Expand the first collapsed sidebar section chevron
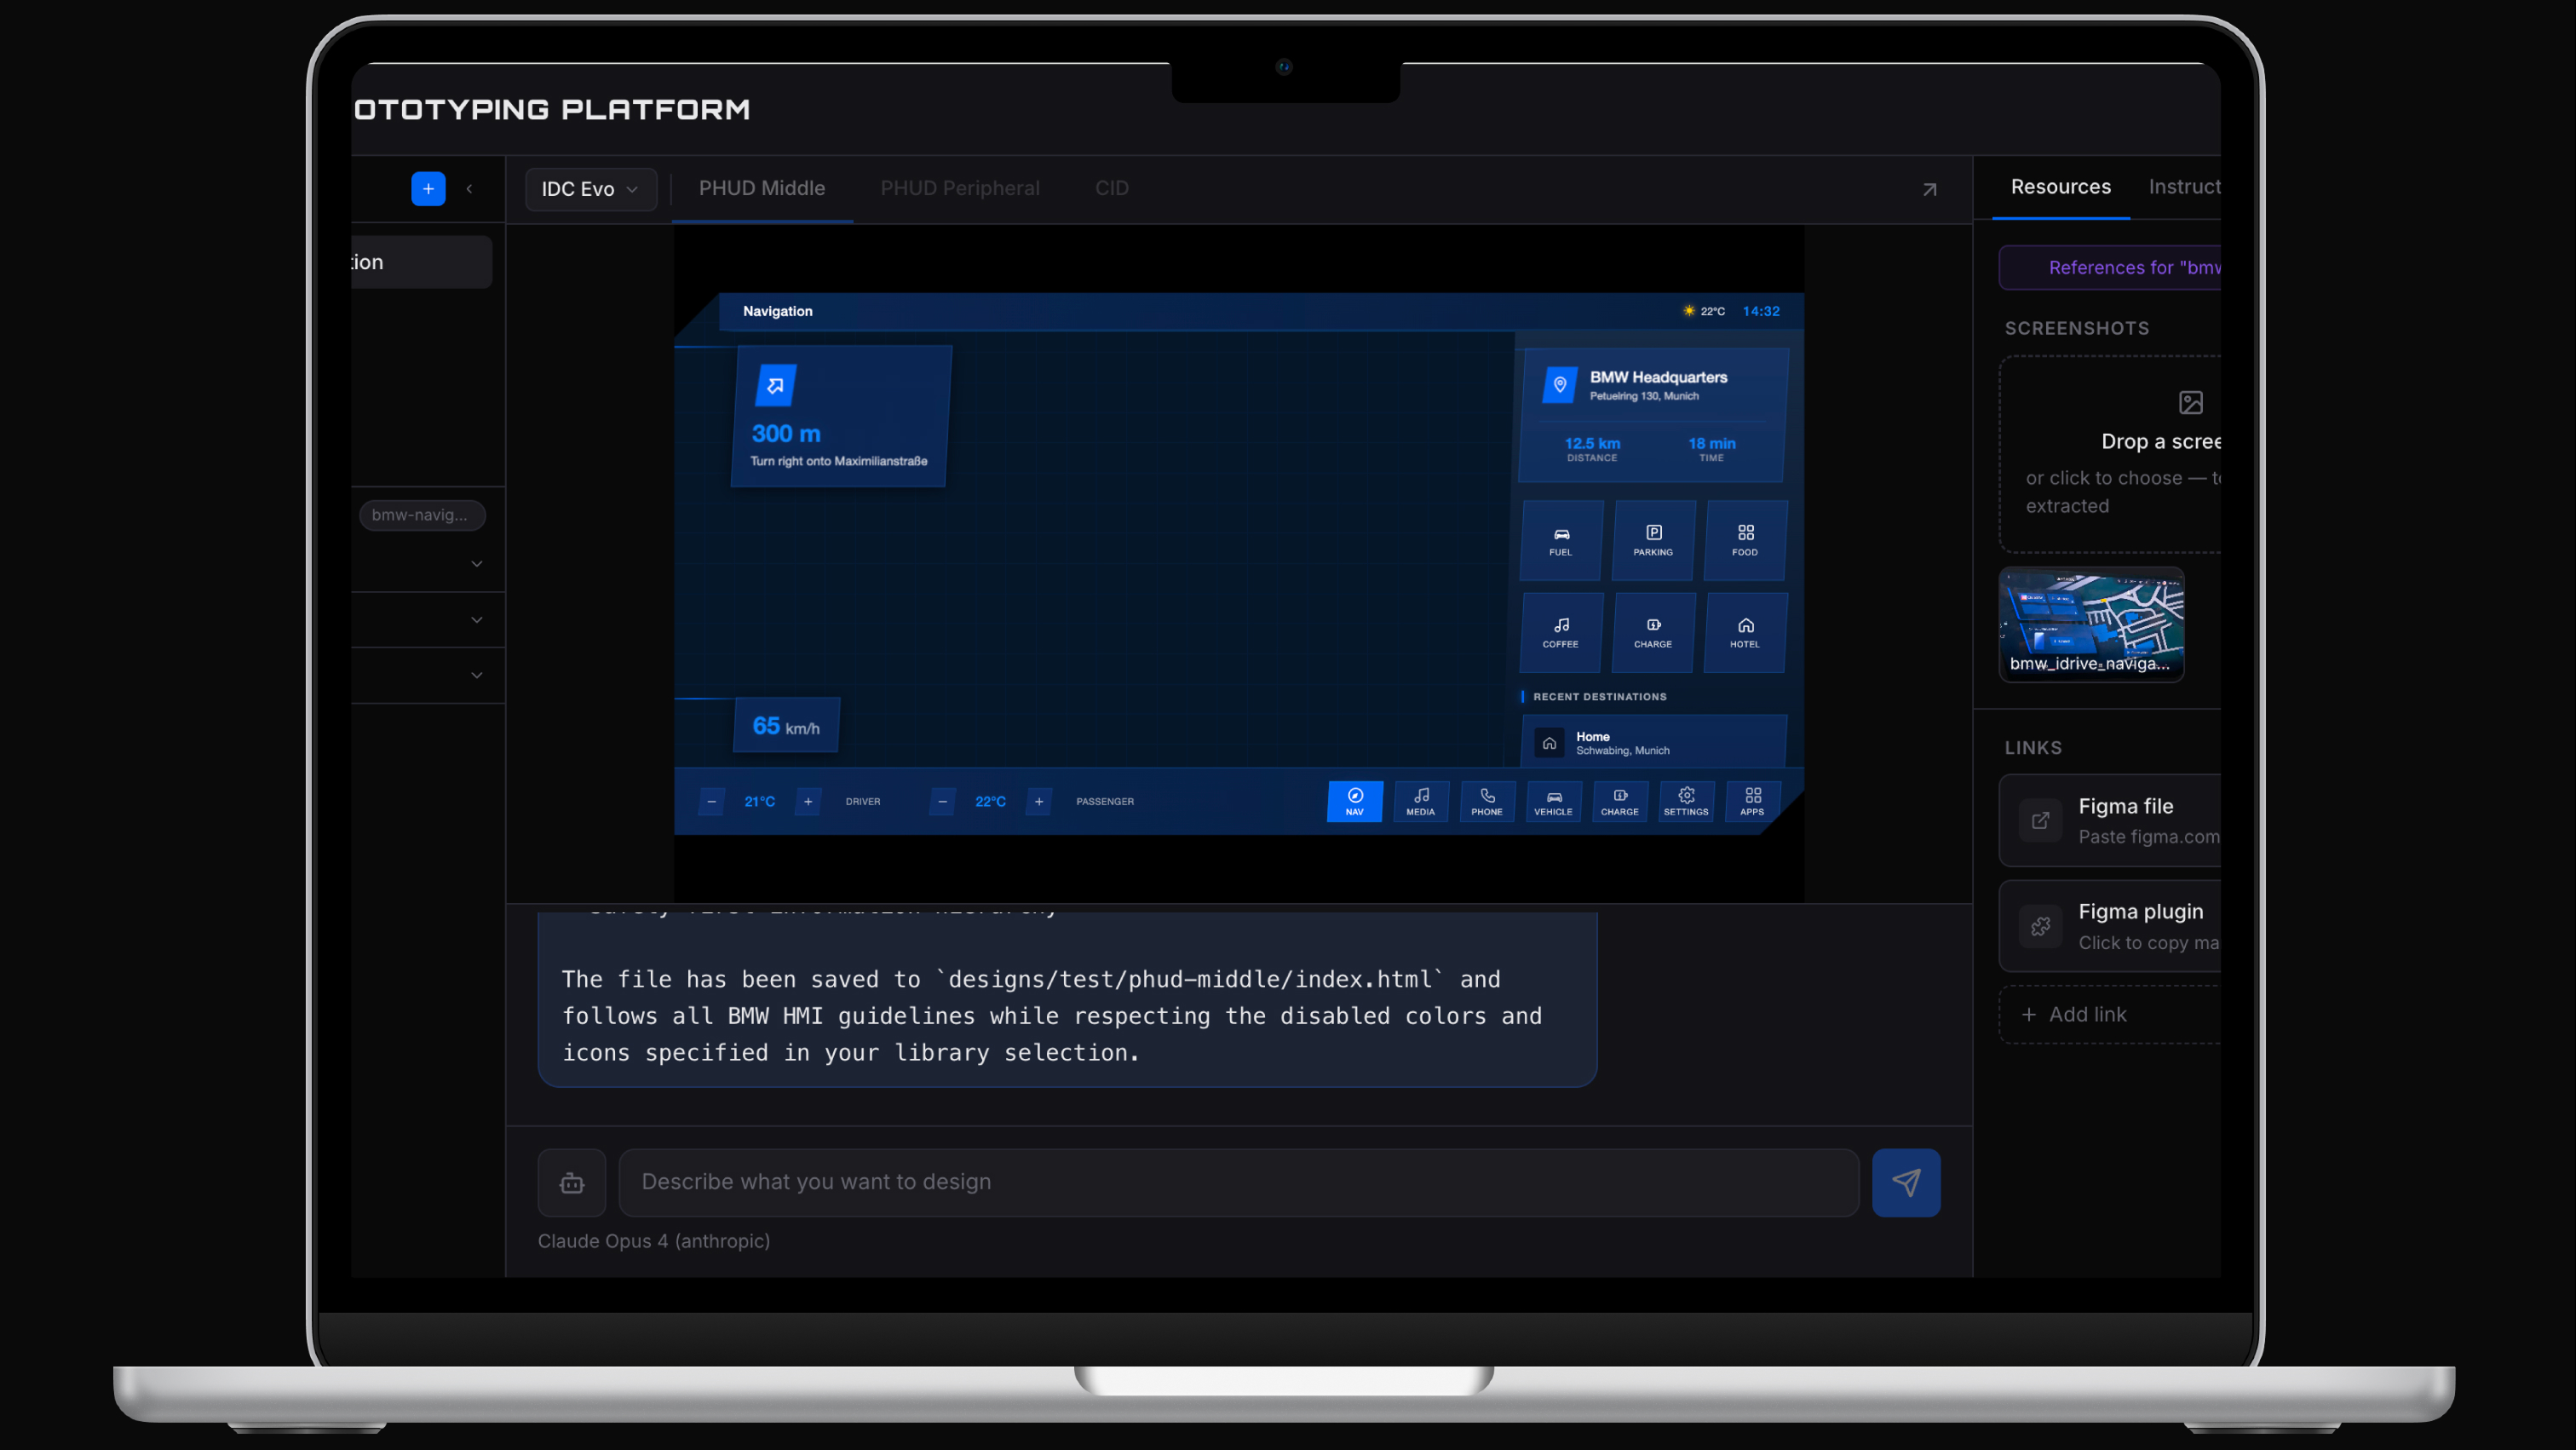 tap(477, 564)
